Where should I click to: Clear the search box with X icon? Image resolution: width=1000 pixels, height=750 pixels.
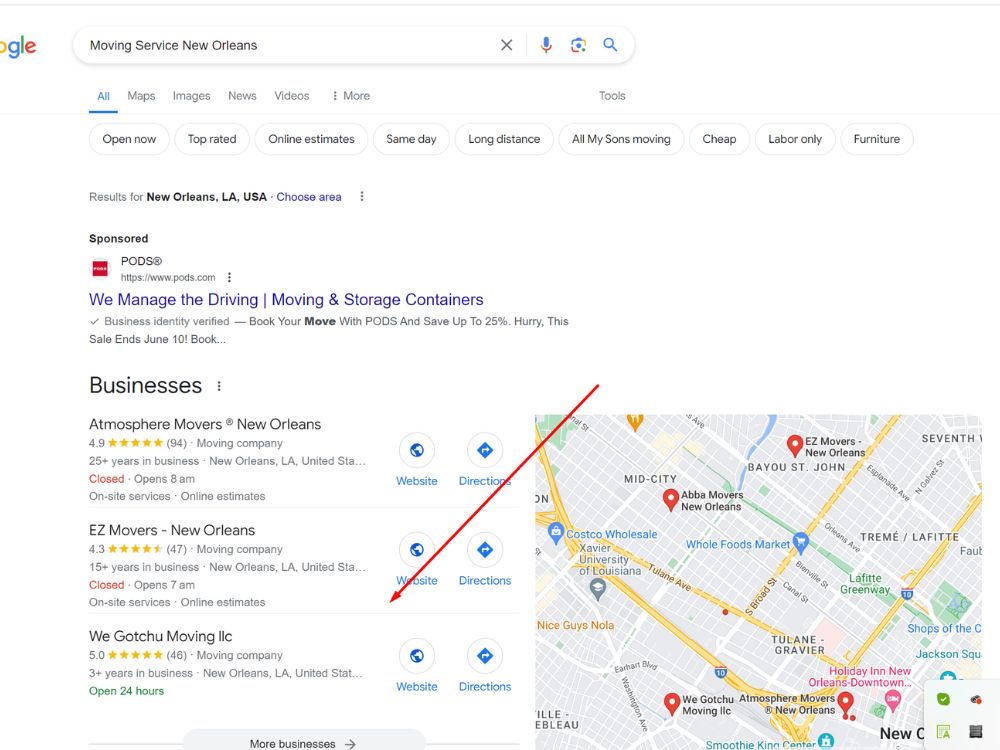point(506,45)
